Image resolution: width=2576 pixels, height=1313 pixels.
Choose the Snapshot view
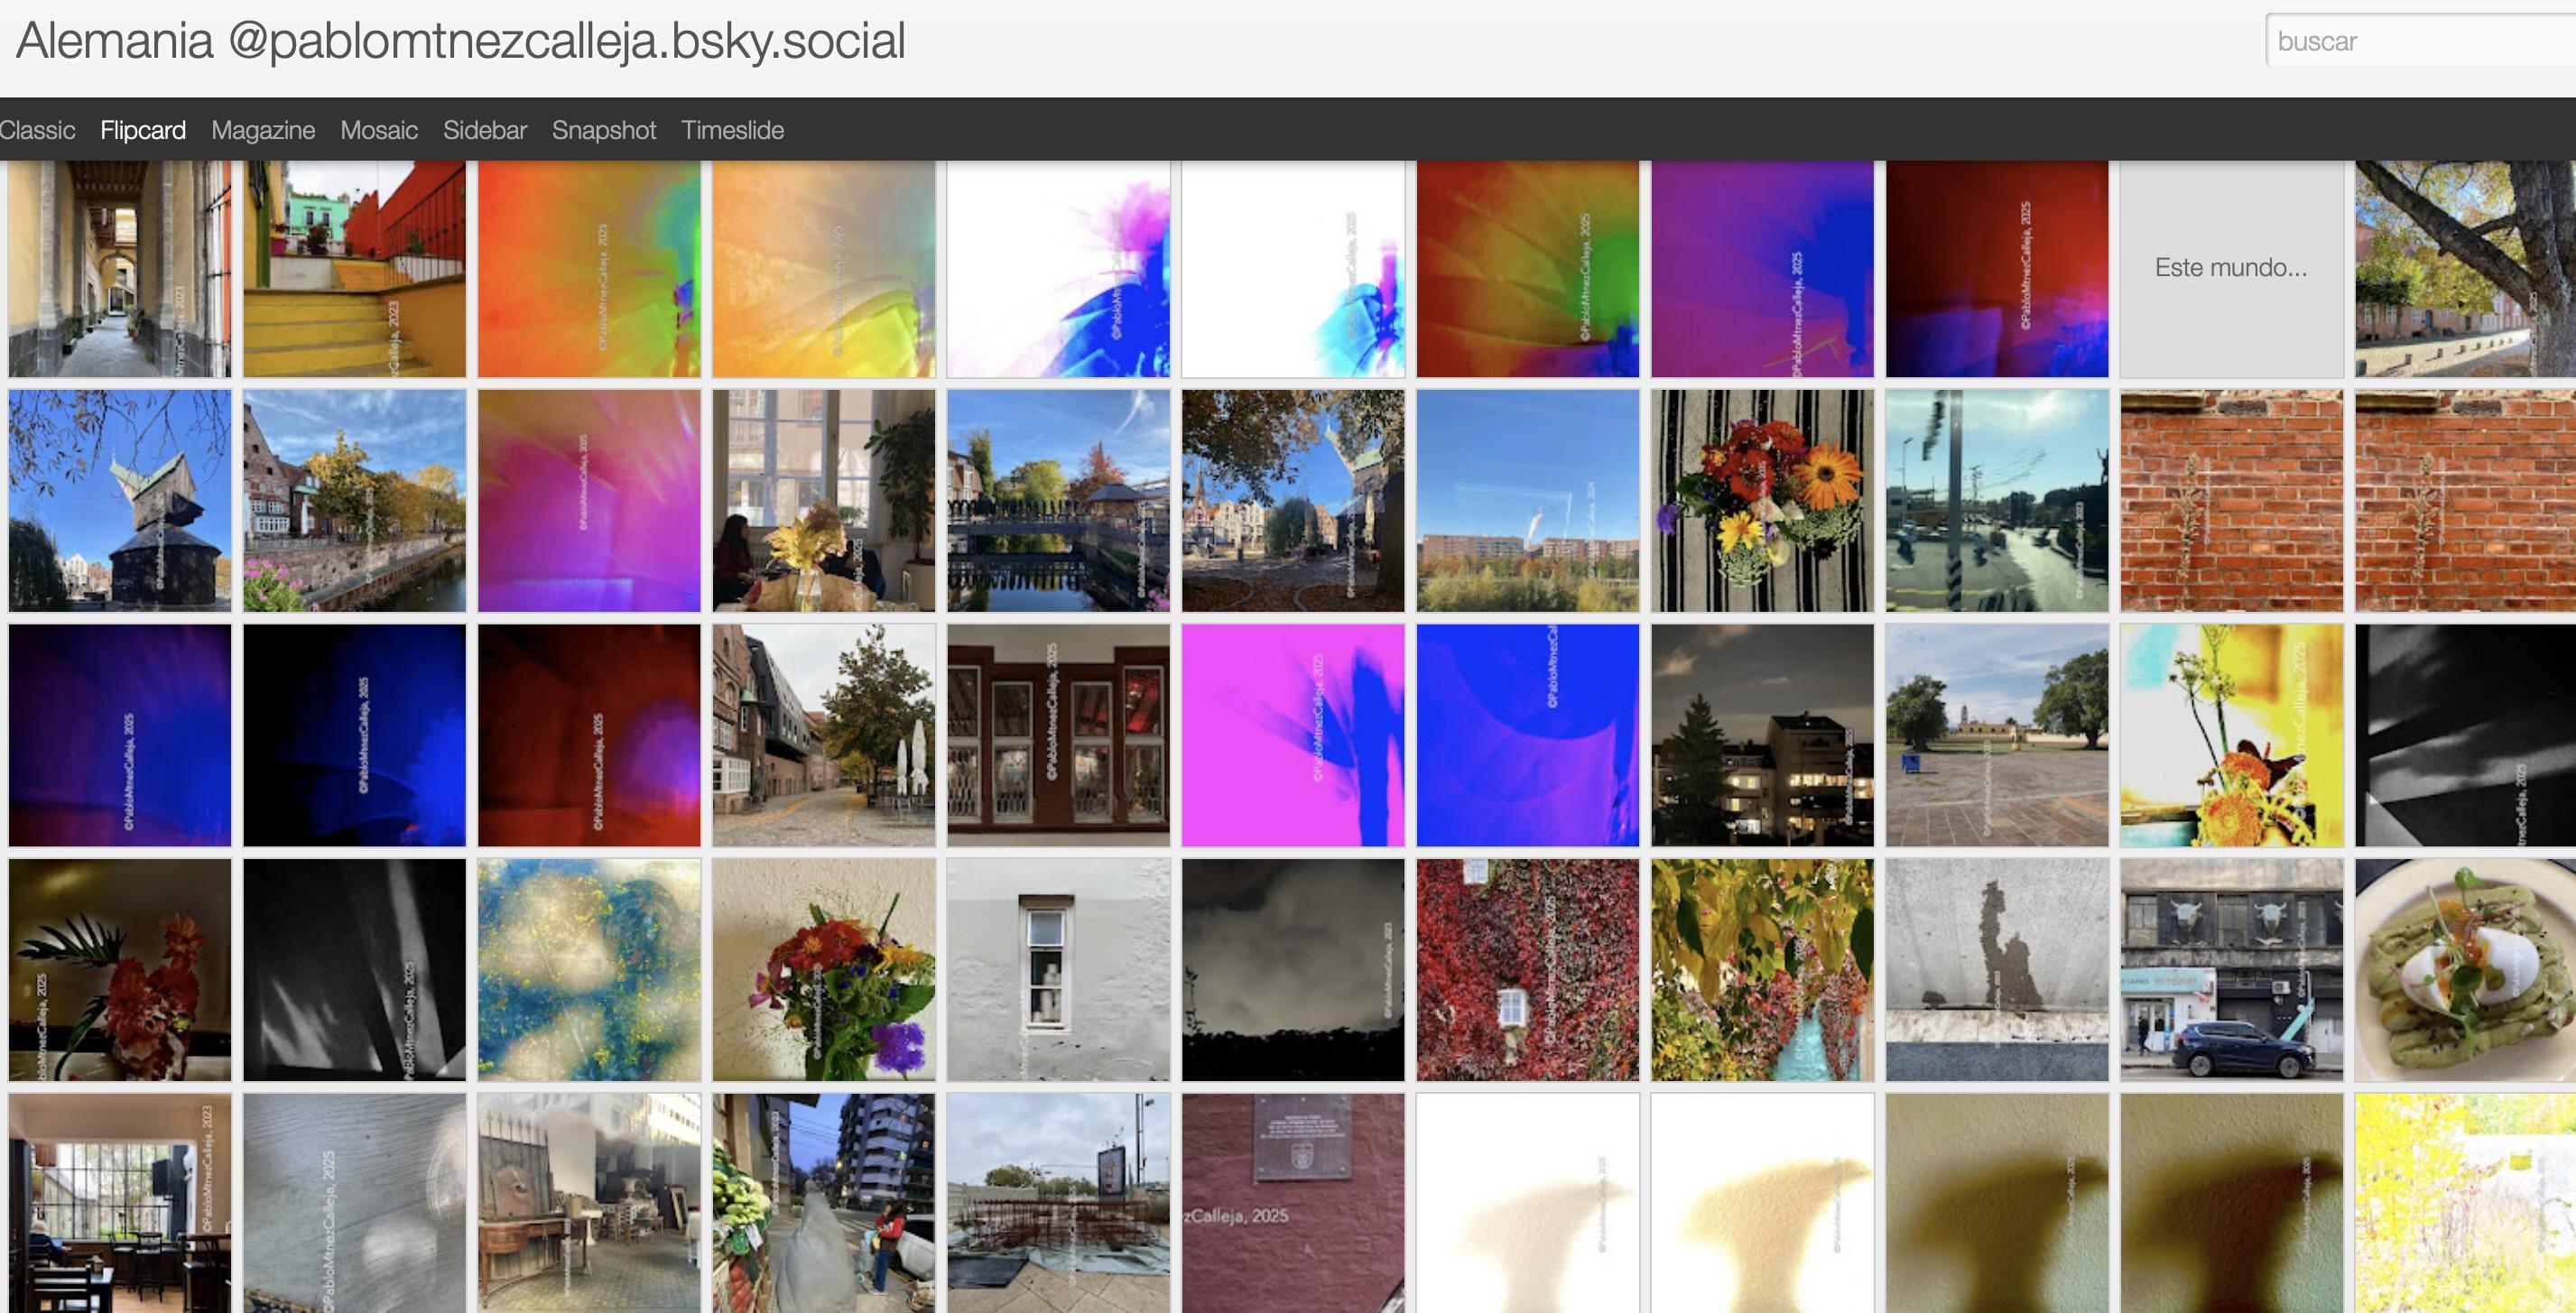coord(604,130)
